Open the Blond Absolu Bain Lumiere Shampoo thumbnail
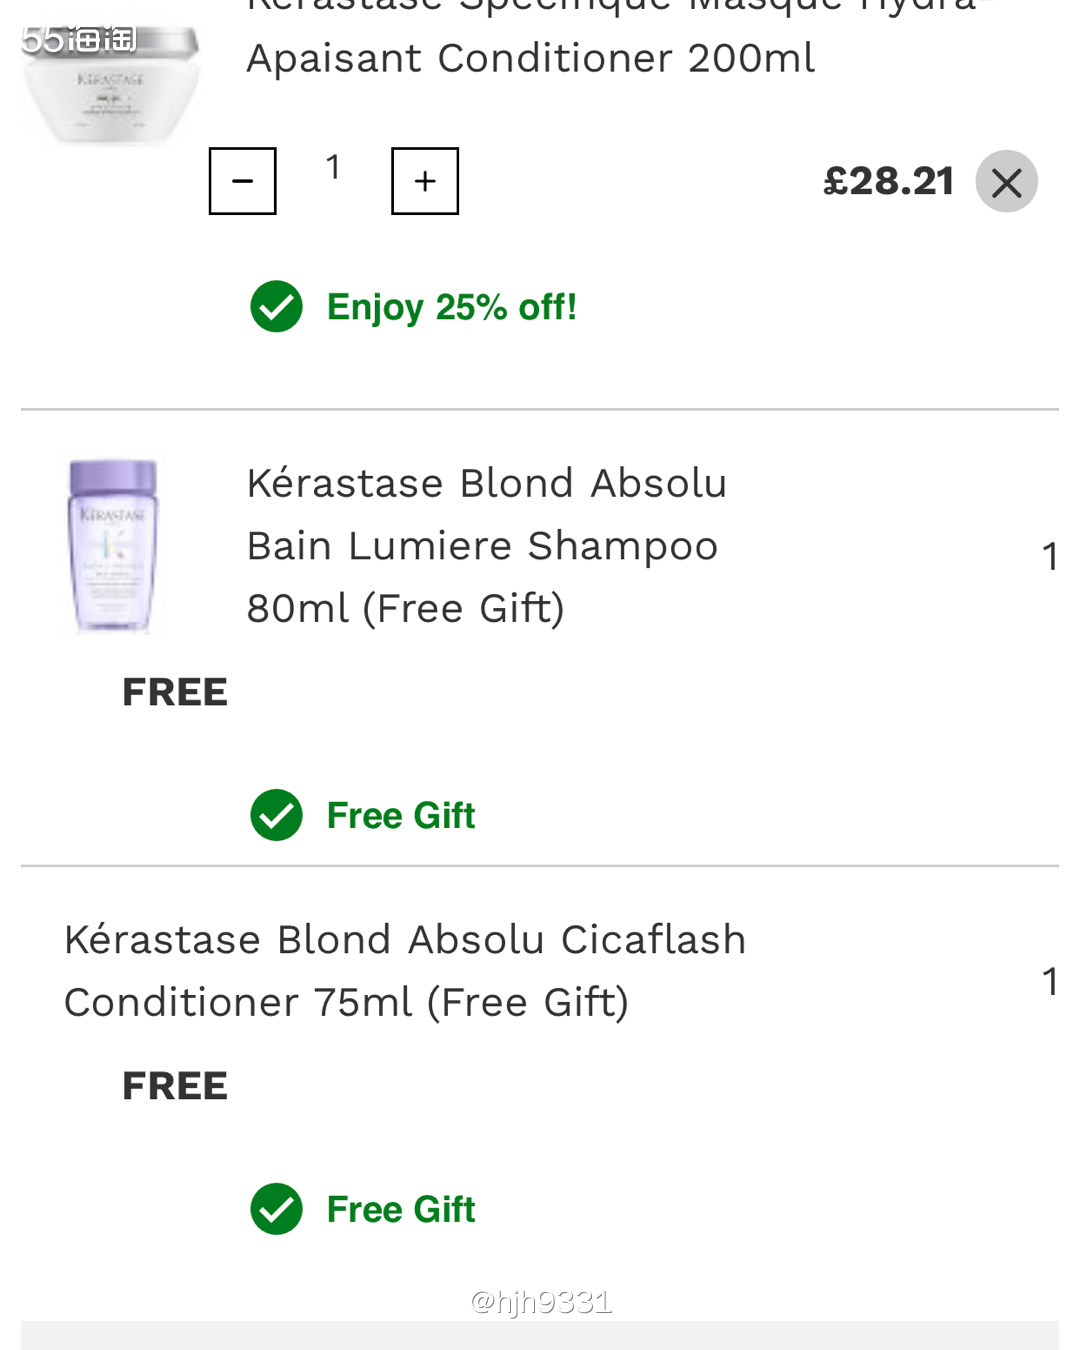This screenshot has height=1350, width=1080. [x=110, y=545]
